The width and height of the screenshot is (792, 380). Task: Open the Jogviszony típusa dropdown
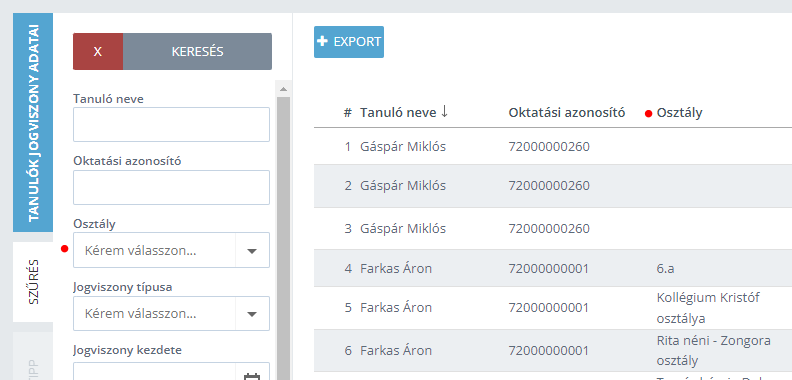171,314
